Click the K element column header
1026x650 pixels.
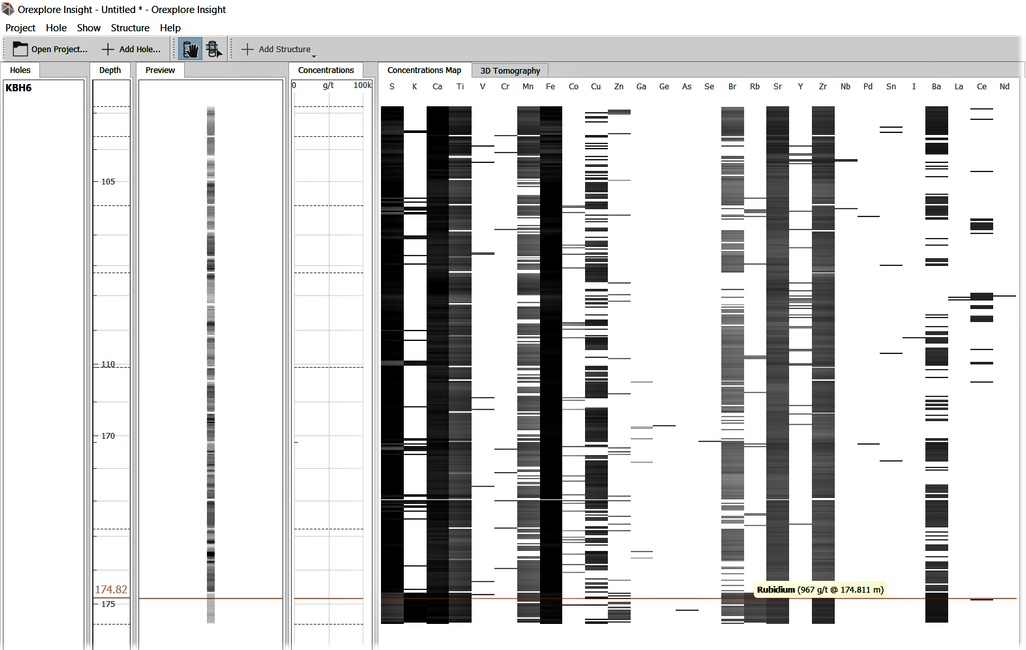pos(415,86)
